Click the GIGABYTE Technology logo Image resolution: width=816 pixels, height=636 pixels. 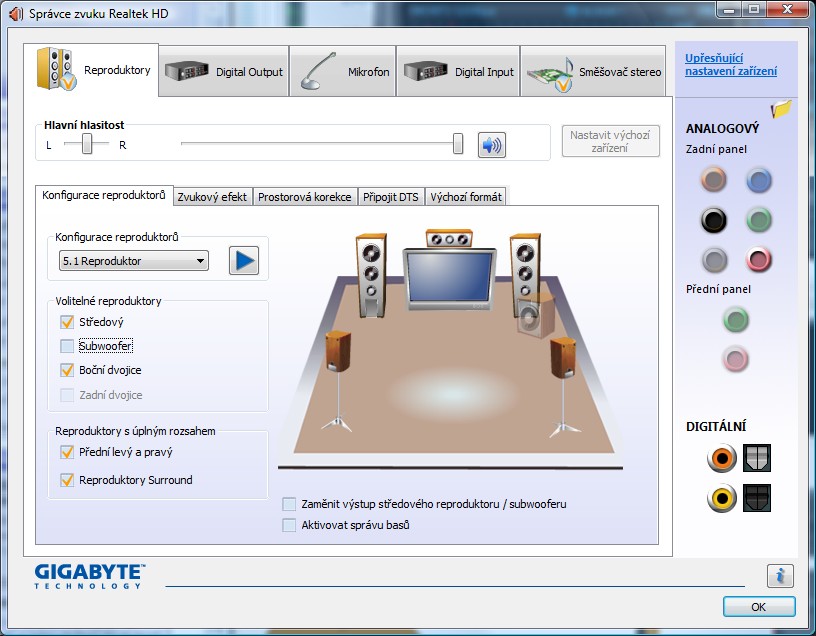click(90, 576)
